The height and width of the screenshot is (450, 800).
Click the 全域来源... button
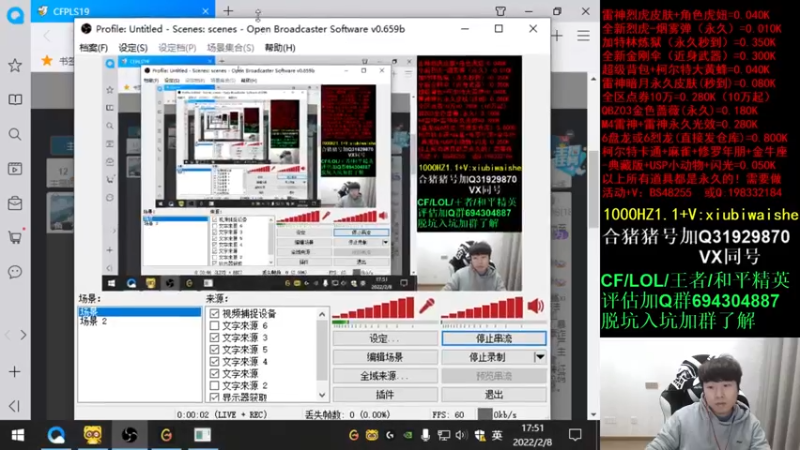click(x=385, y=376)
